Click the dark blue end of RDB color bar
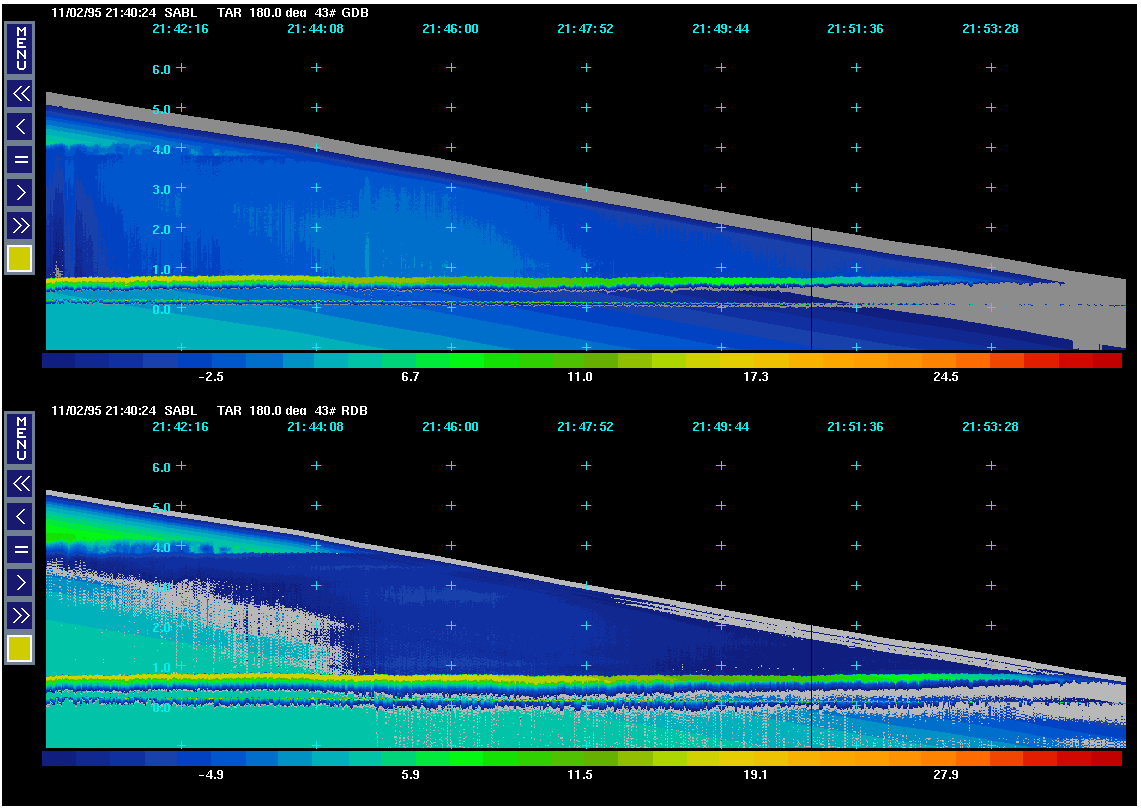Viewport: 1141px width, 810px height. point(58,759)
